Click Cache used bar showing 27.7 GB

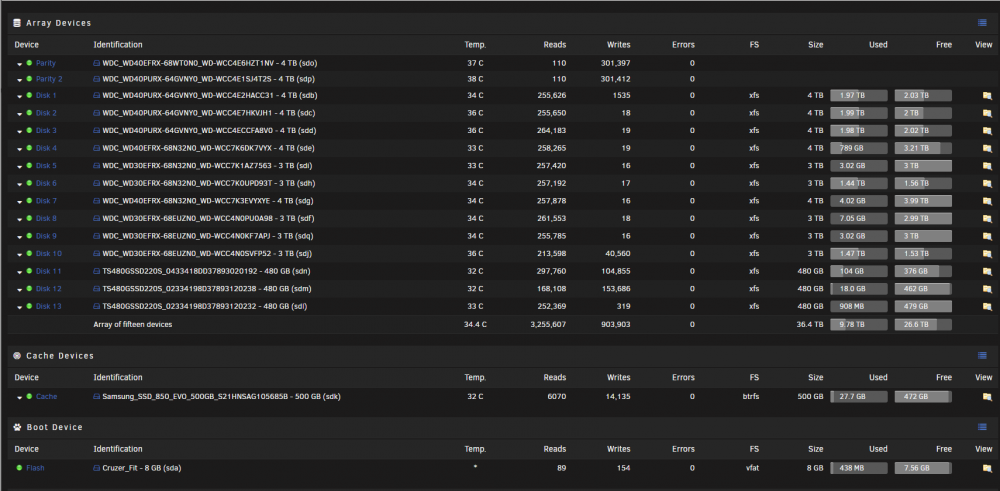coord(858,397)
